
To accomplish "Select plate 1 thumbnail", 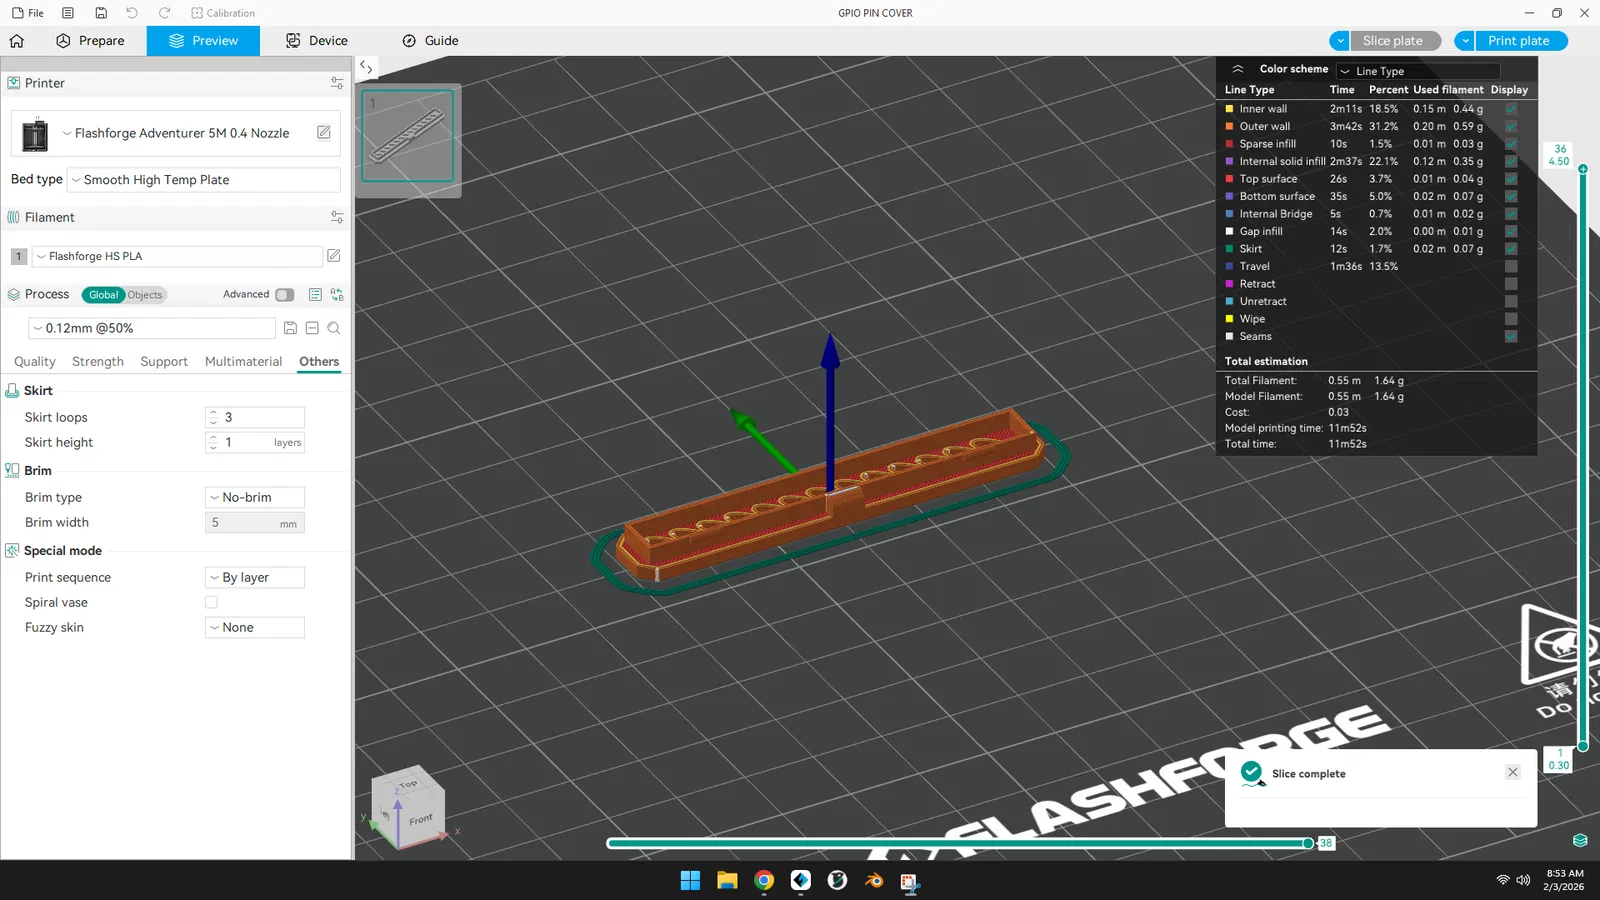I will pyautogui.click(x=407, y=136).
